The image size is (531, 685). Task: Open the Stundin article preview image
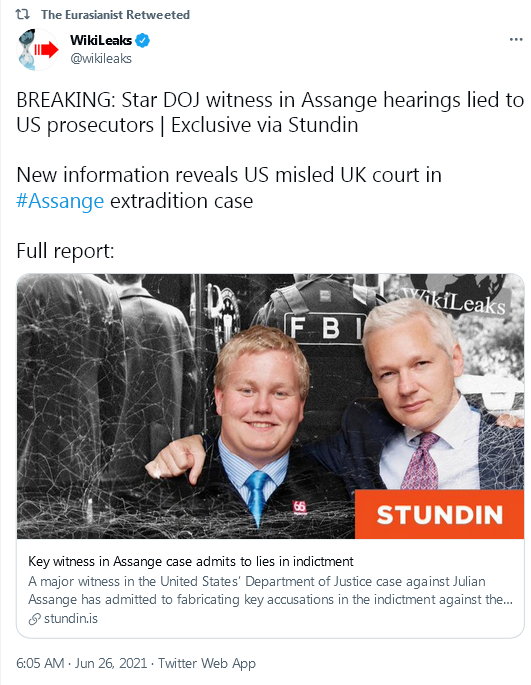tap(270, 406)
